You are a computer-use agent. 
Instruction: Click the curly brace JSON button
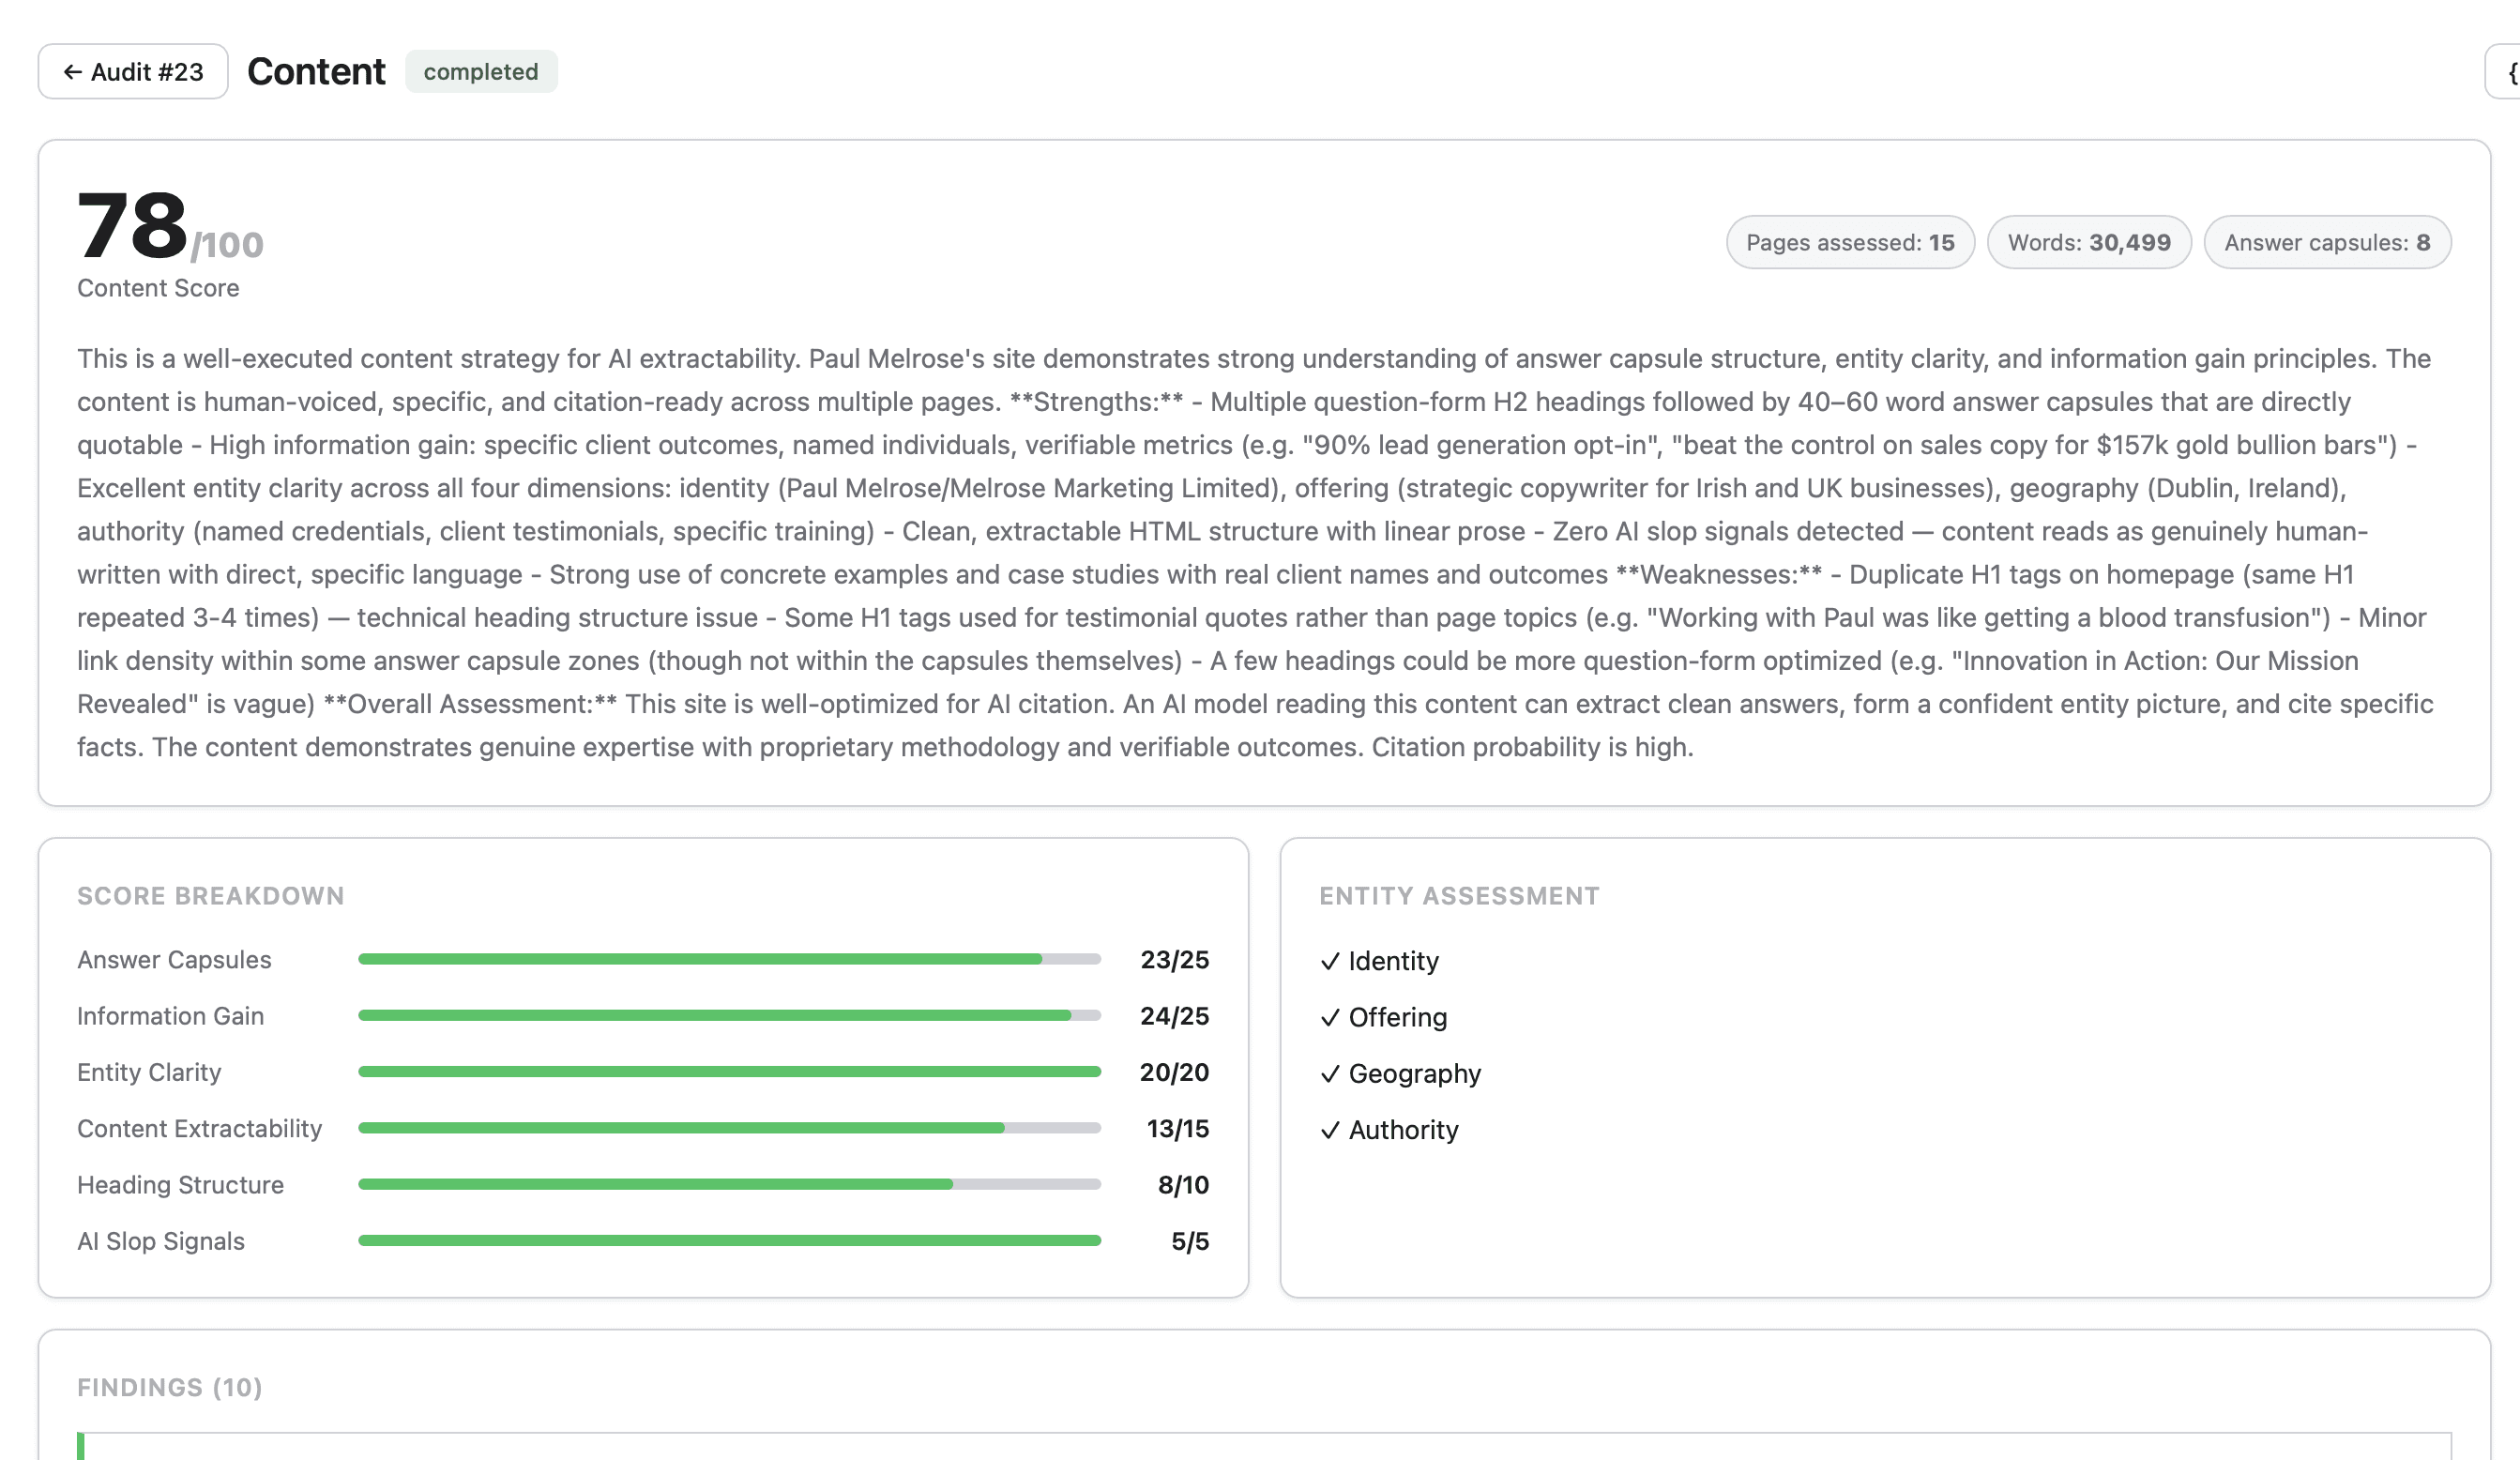[2508, 72]
